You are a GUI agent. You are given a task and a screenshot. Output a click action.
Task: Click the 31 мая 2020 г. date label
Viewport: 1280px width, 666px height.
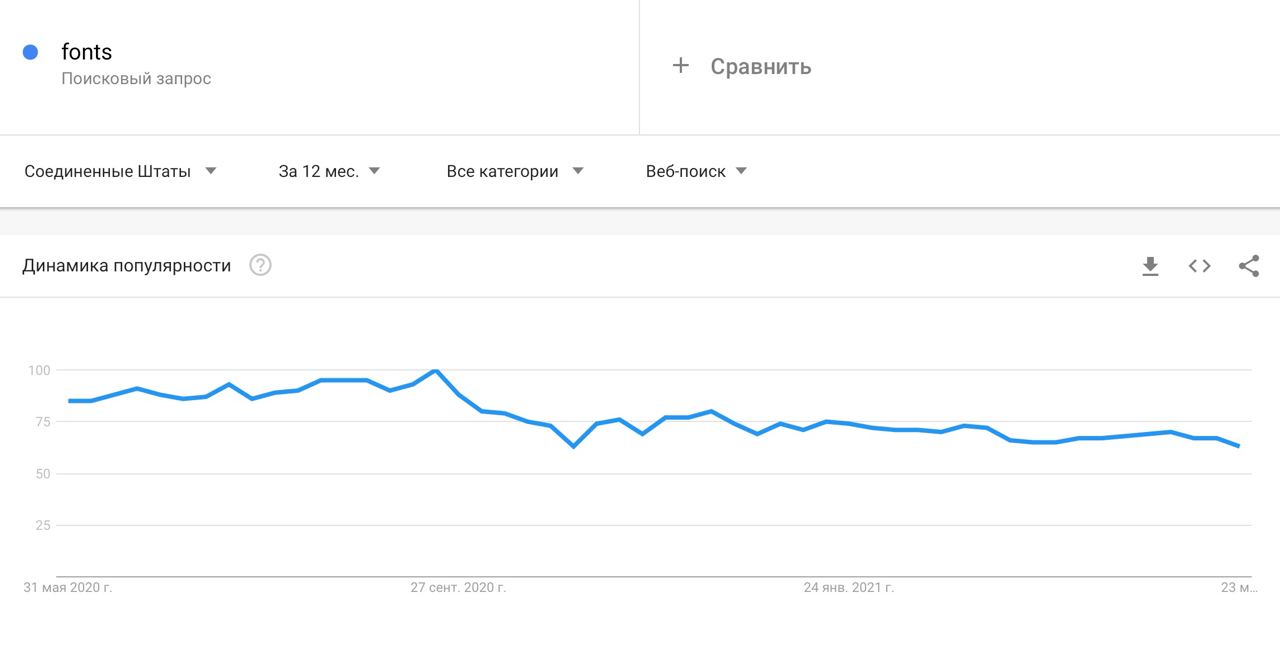point(68,588)
